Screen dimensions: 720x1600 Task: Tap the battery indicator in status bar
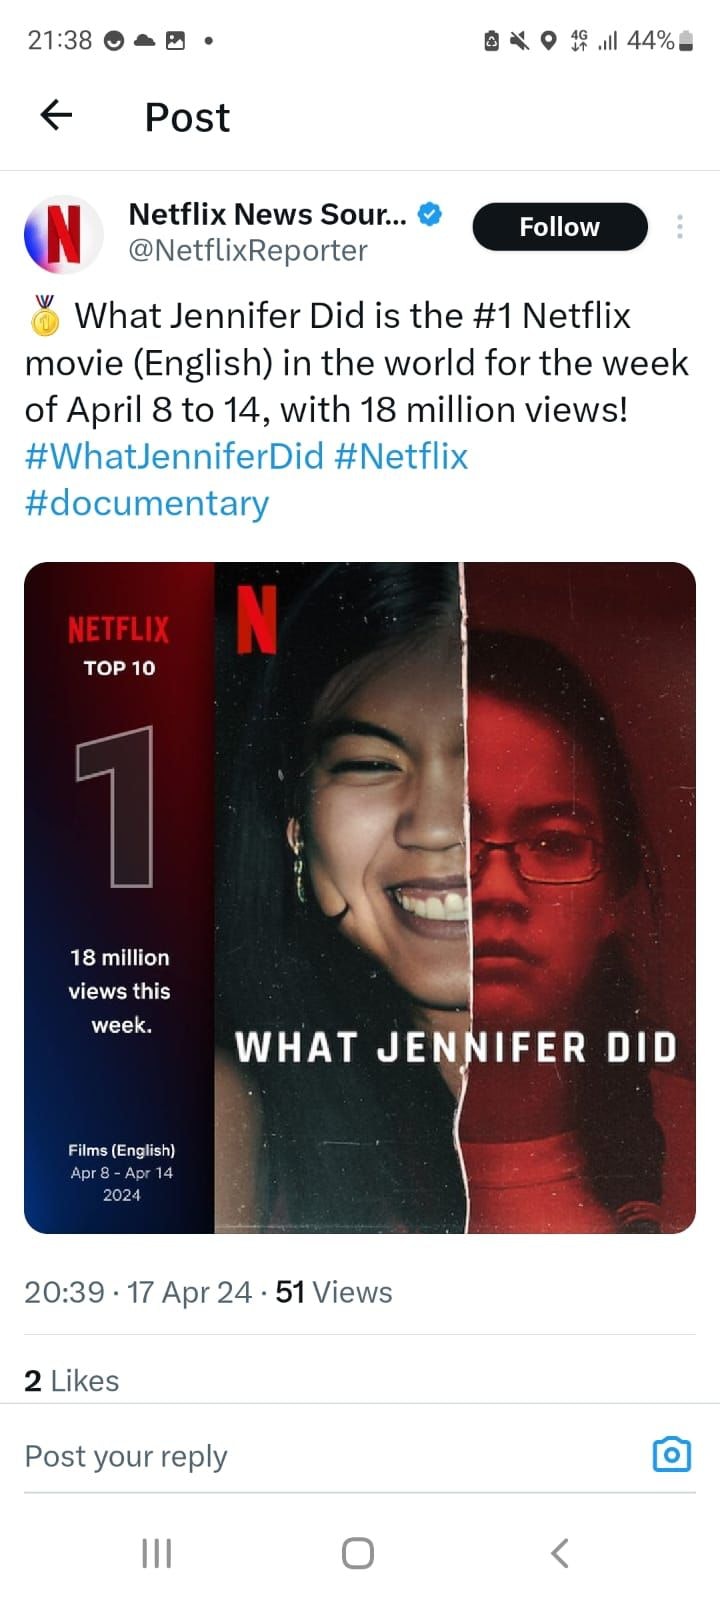(x=686, y=40)
